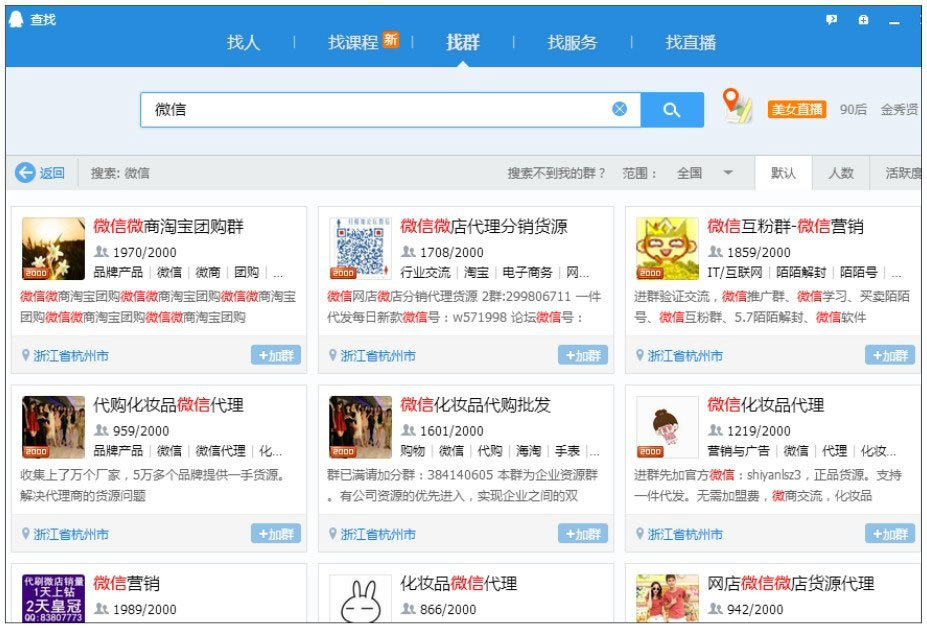Screen dimensions: 927x628
Task: Join 微信微店代理分销货源 with +加群
Action: [x=583, y=355]
